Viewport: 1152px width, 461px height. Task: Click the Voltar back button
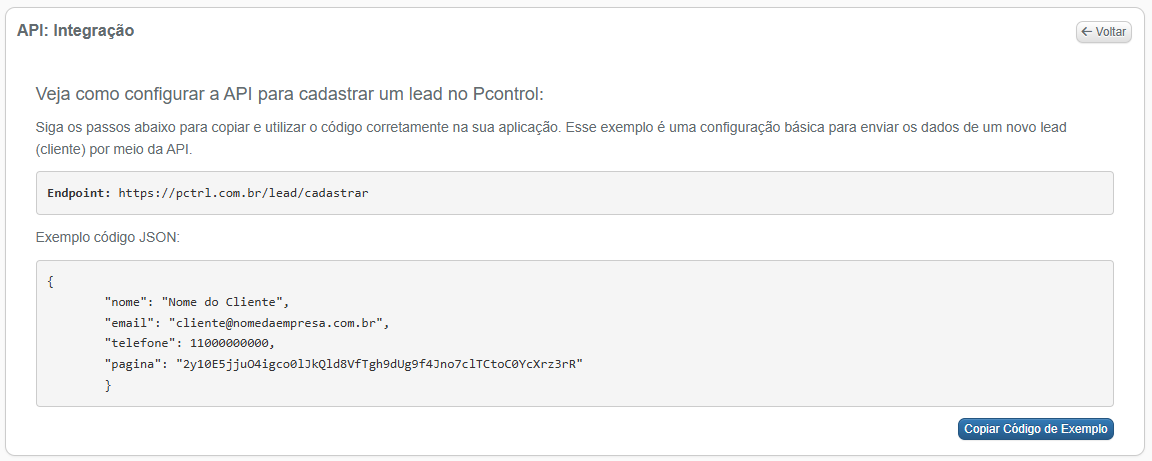[1104, 32]
